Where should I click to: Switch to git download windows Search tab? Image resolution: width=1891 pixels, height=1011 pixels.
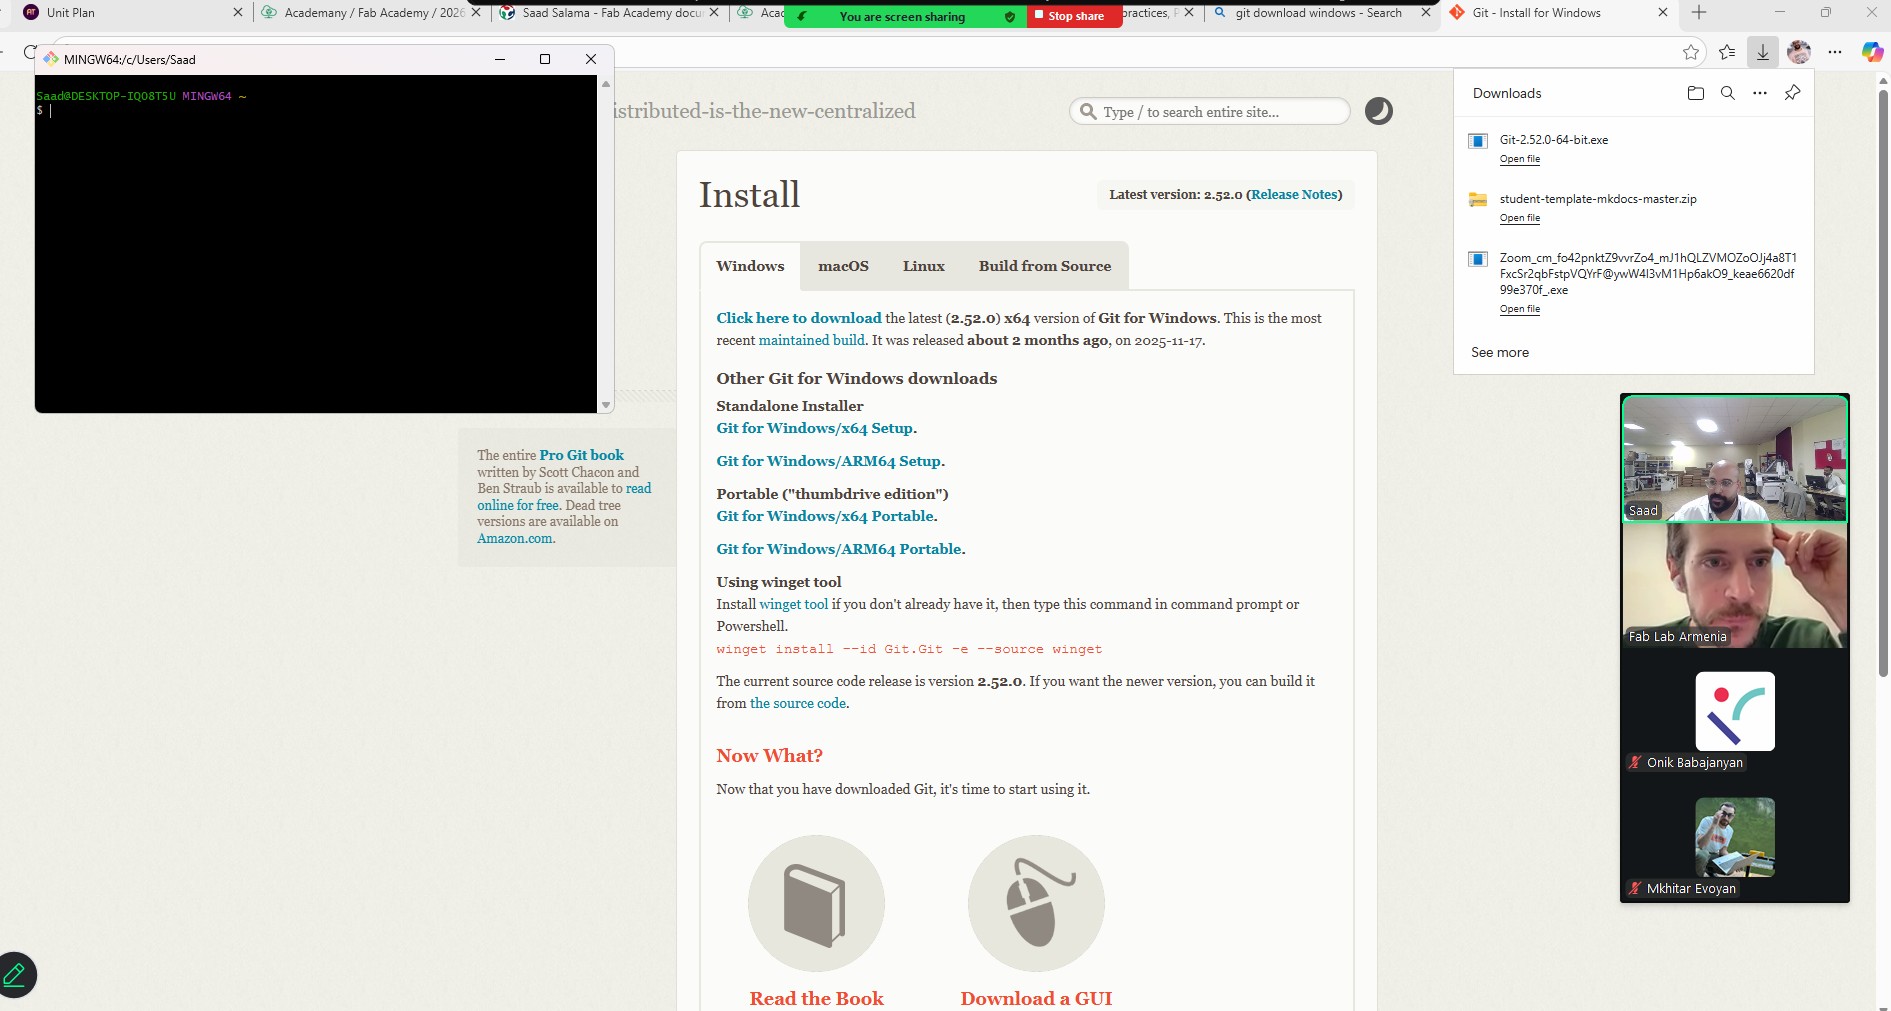pos(1320,13)
